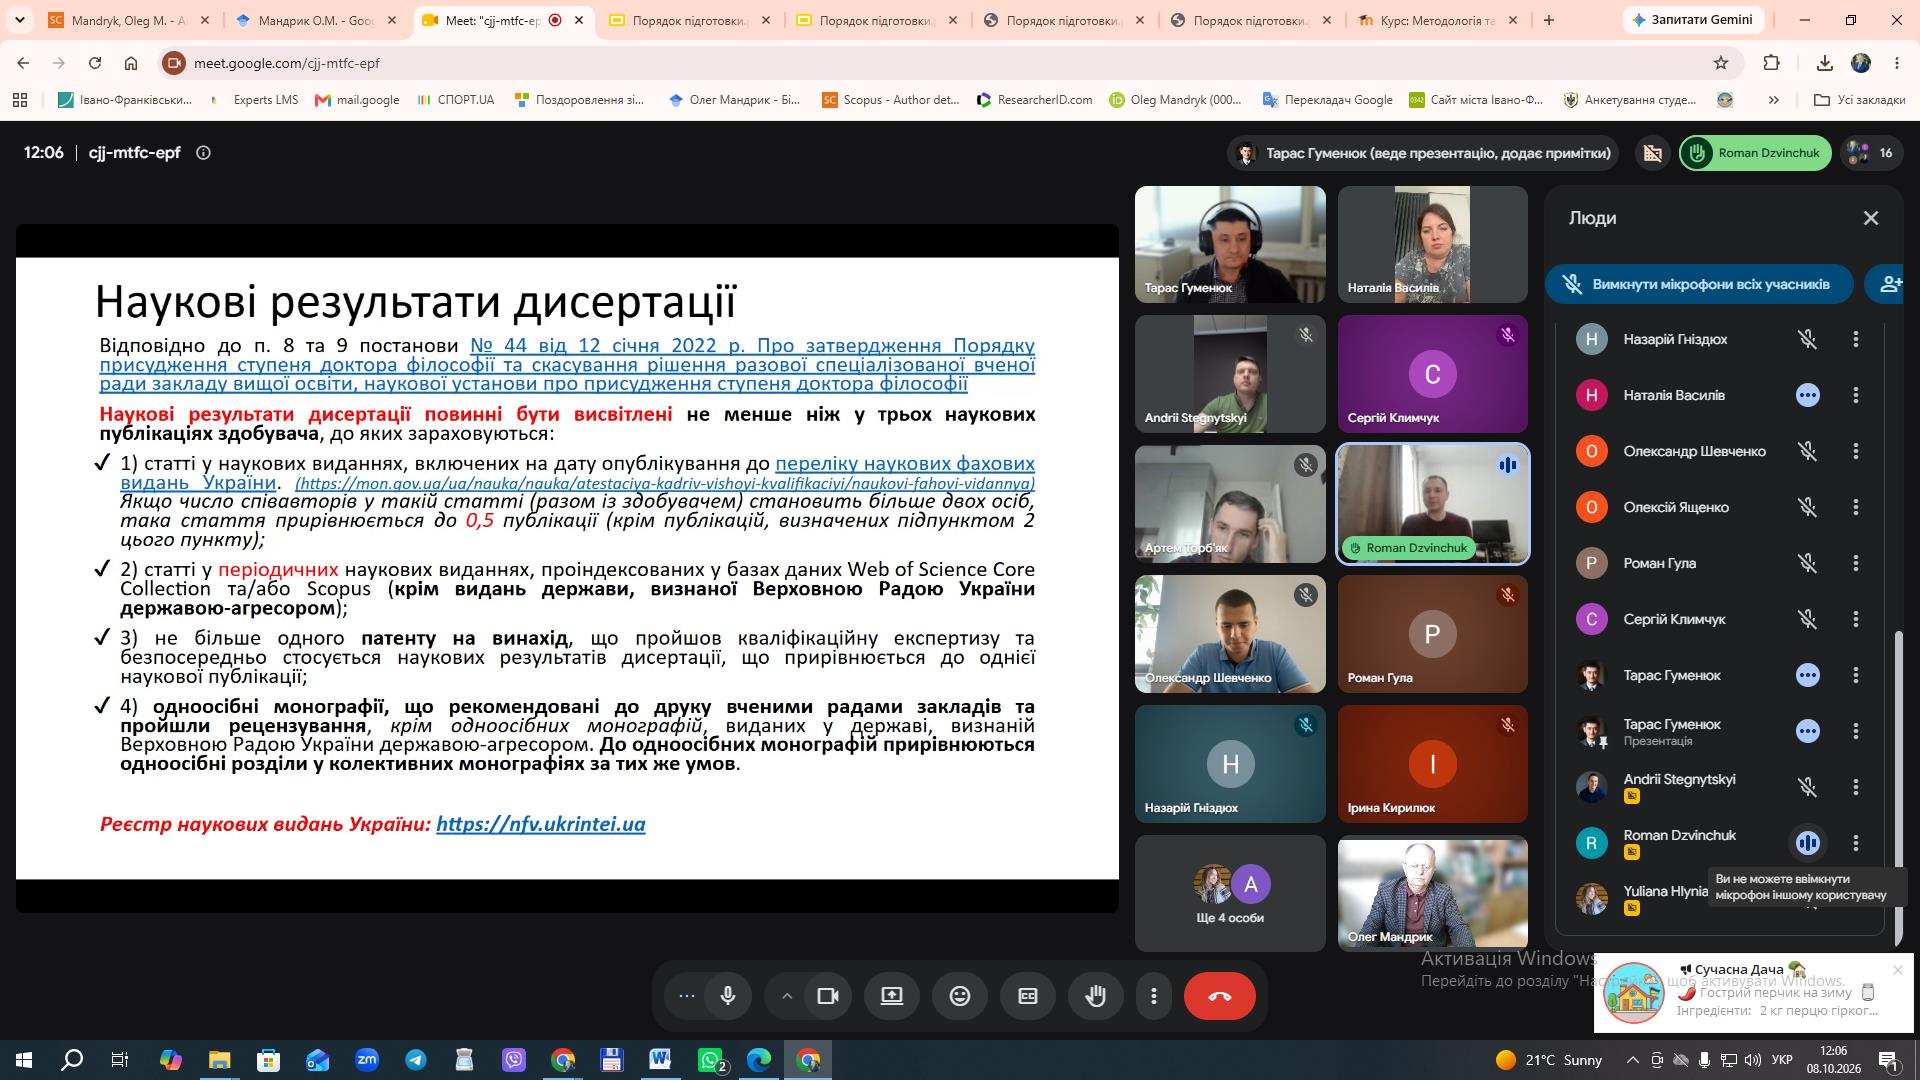Open the Перекладач Google bookmark
1920x1080 pixels.
coord(1327,100)
